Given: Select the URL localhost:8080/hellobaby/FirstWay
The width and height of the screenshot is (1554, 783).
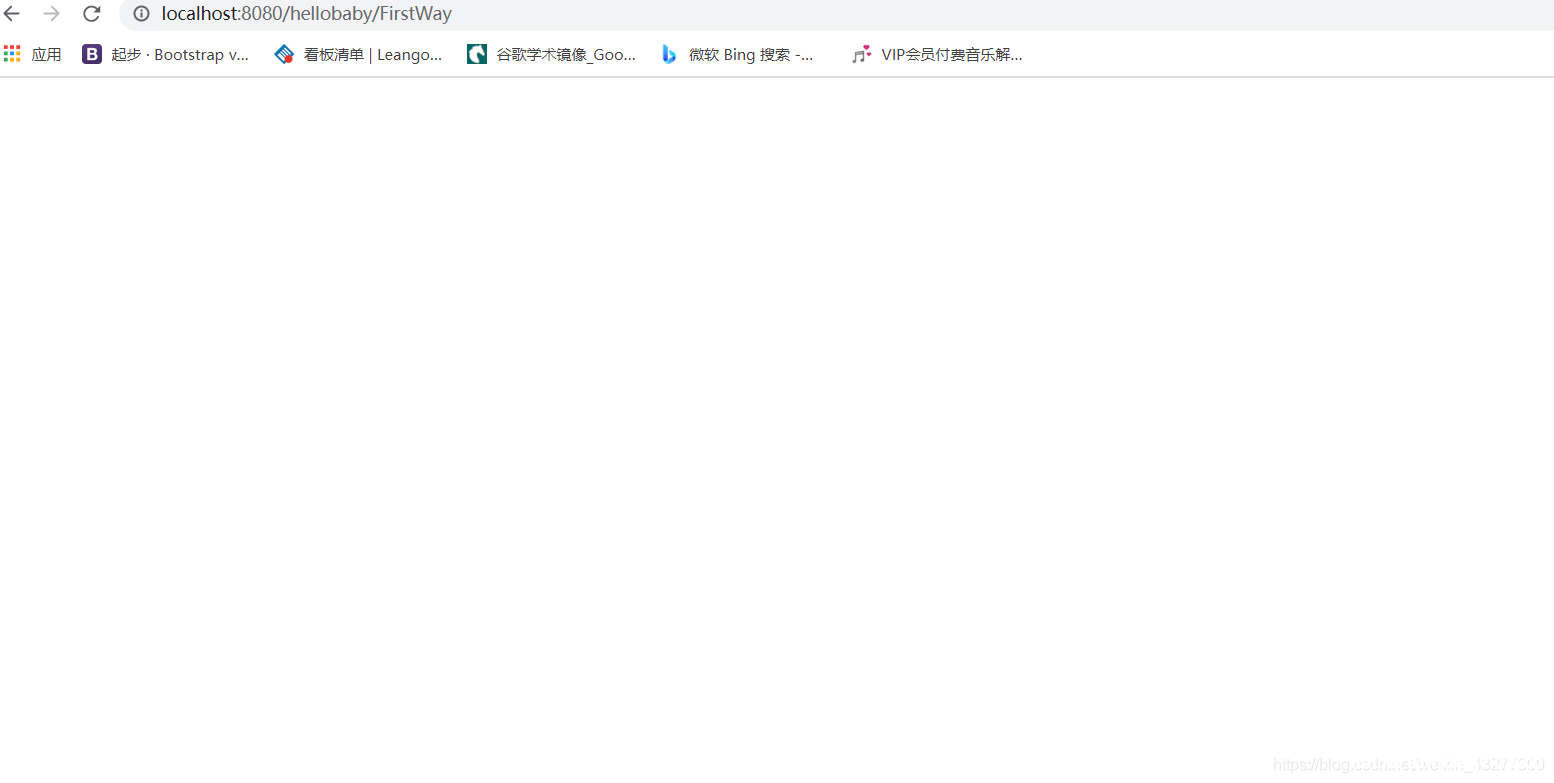Looking at the screenshot, I should pos(305,14).
